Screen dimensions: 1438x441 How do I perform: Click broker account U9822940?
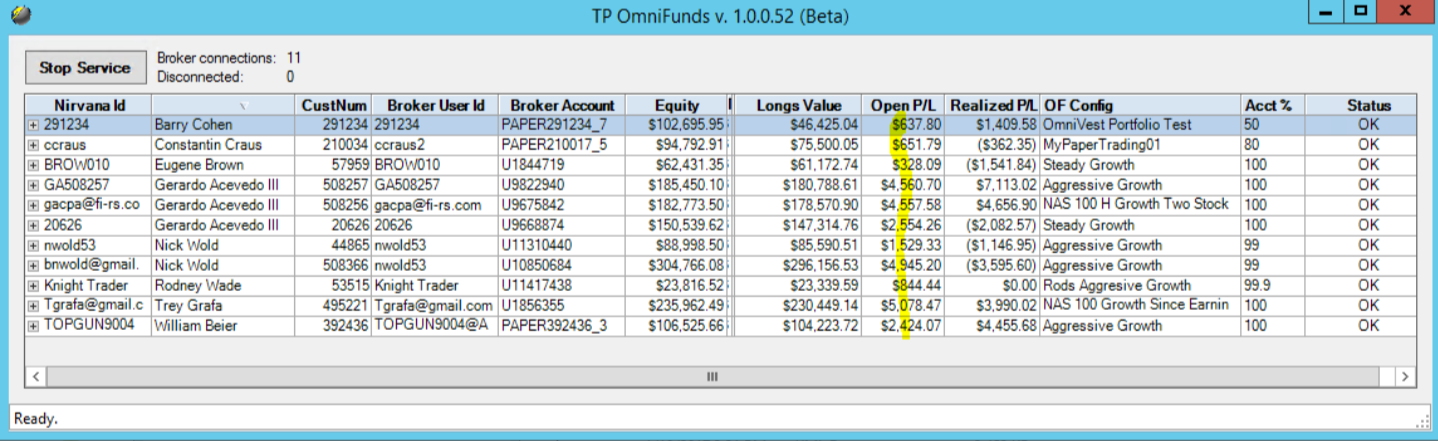(562, 185)
